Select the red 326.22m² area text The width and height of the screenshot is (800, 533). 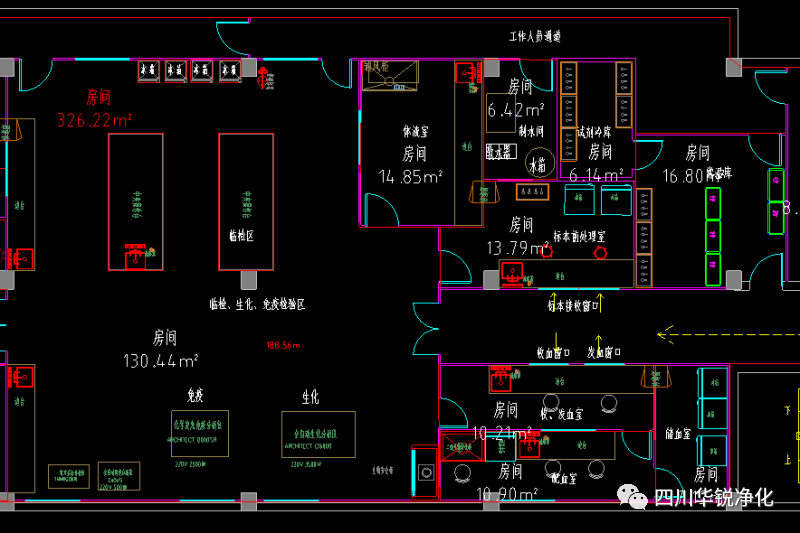96,120
